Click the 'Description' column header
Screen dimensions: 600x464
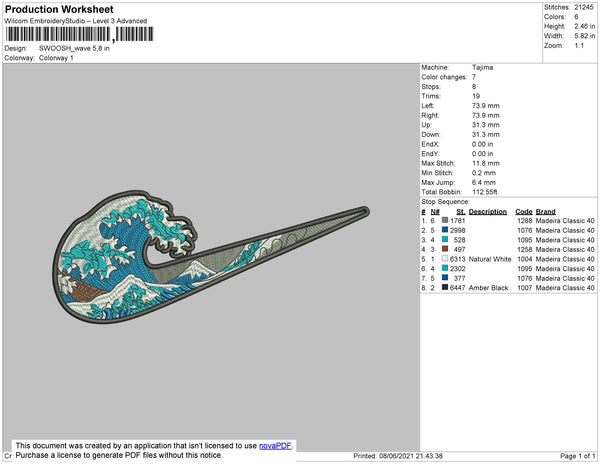(x=488, y=212)
